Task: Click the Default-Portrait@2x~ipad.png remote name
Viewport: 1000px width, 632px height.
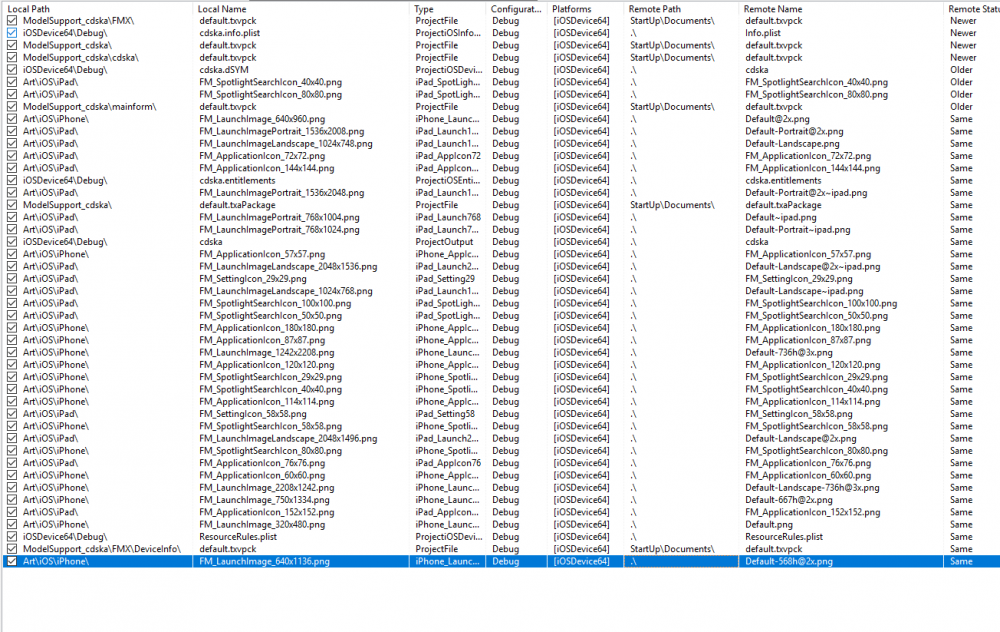Action: point(805,193)
